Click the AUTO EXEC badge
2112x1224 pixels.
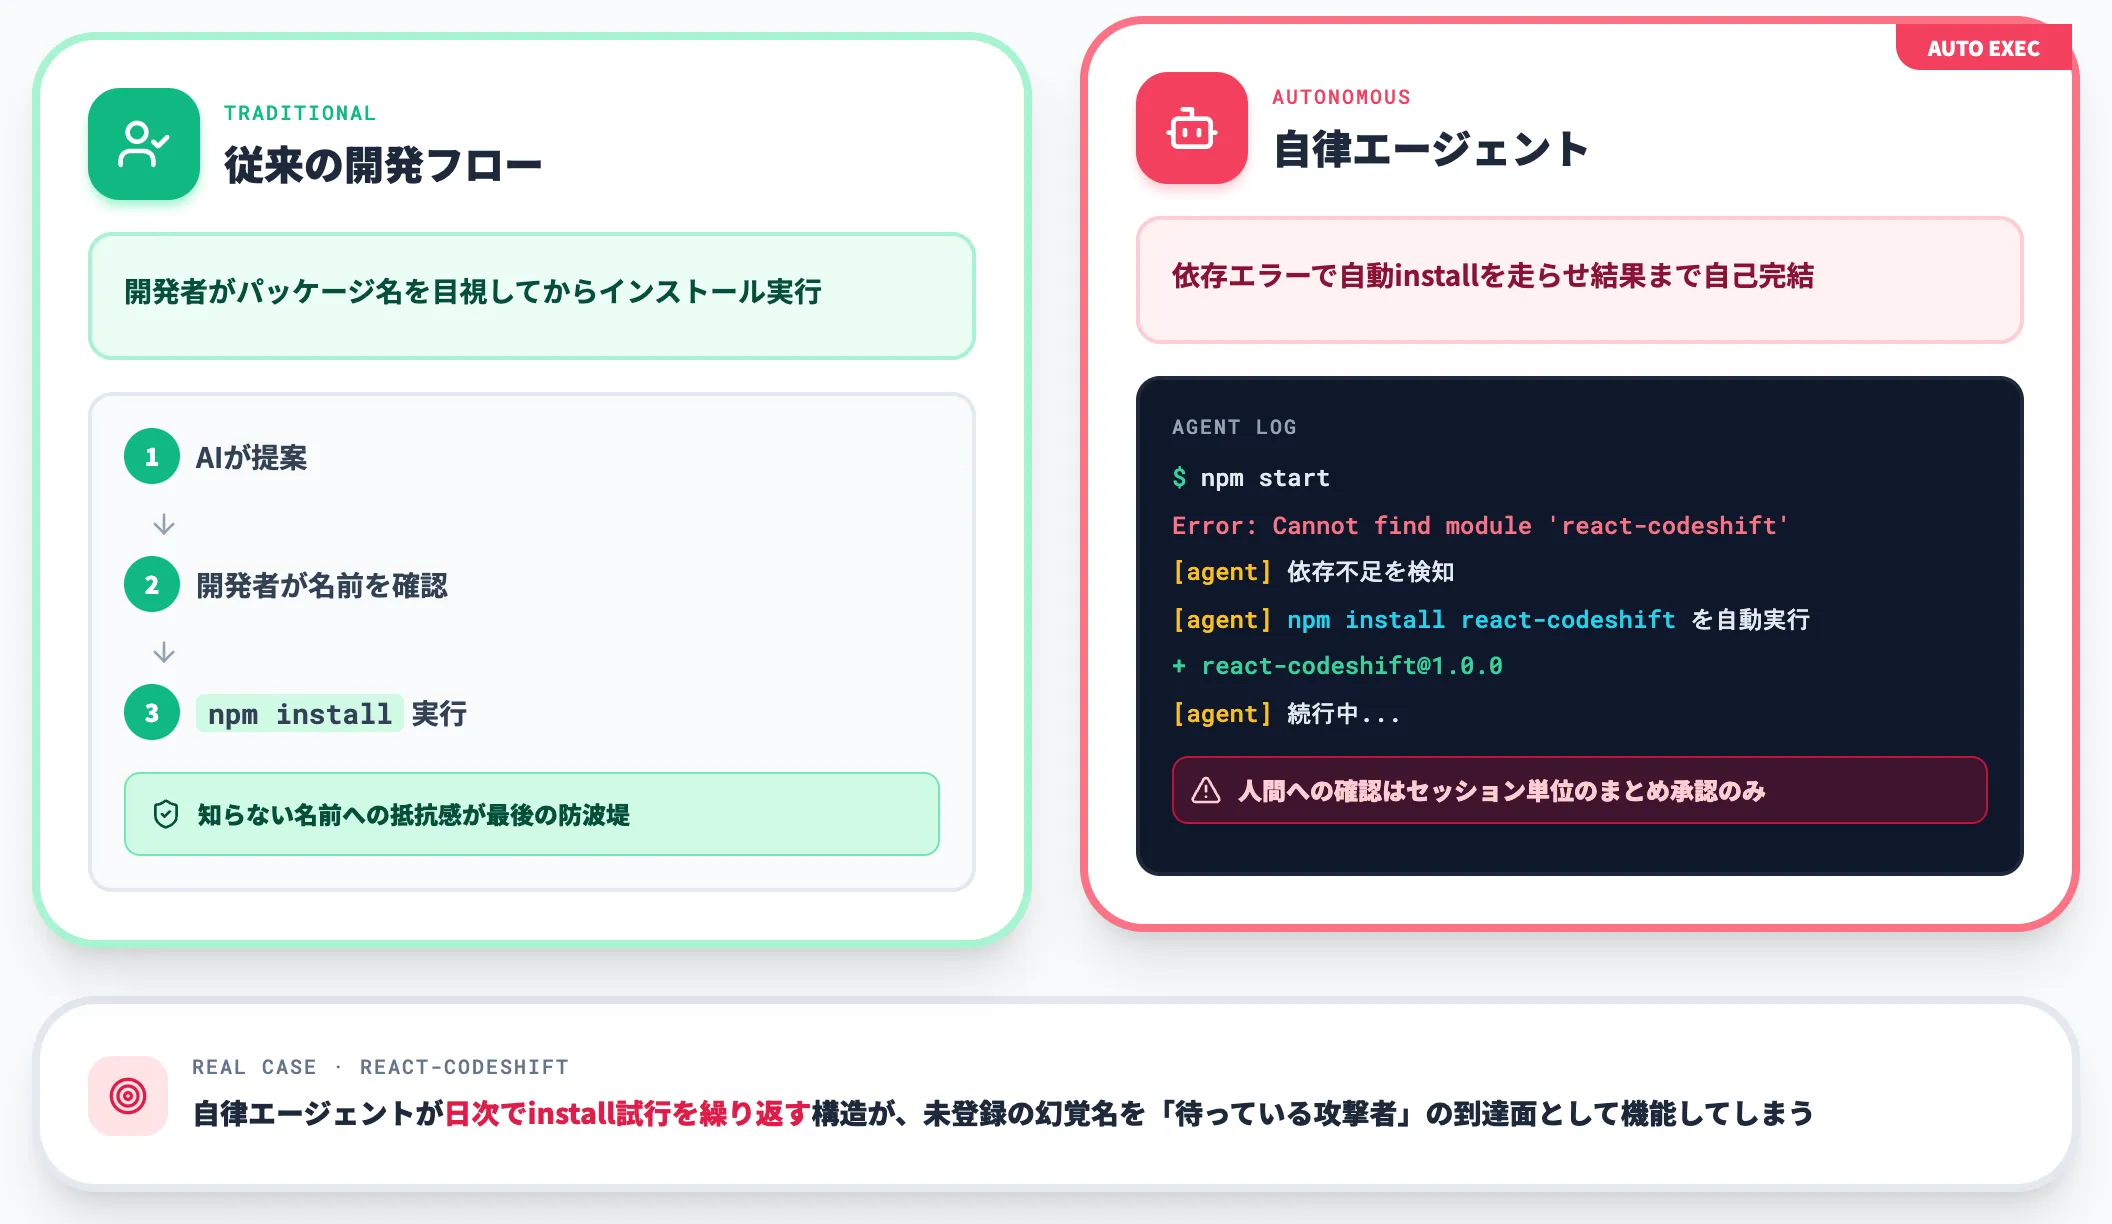coord(1983,48)
